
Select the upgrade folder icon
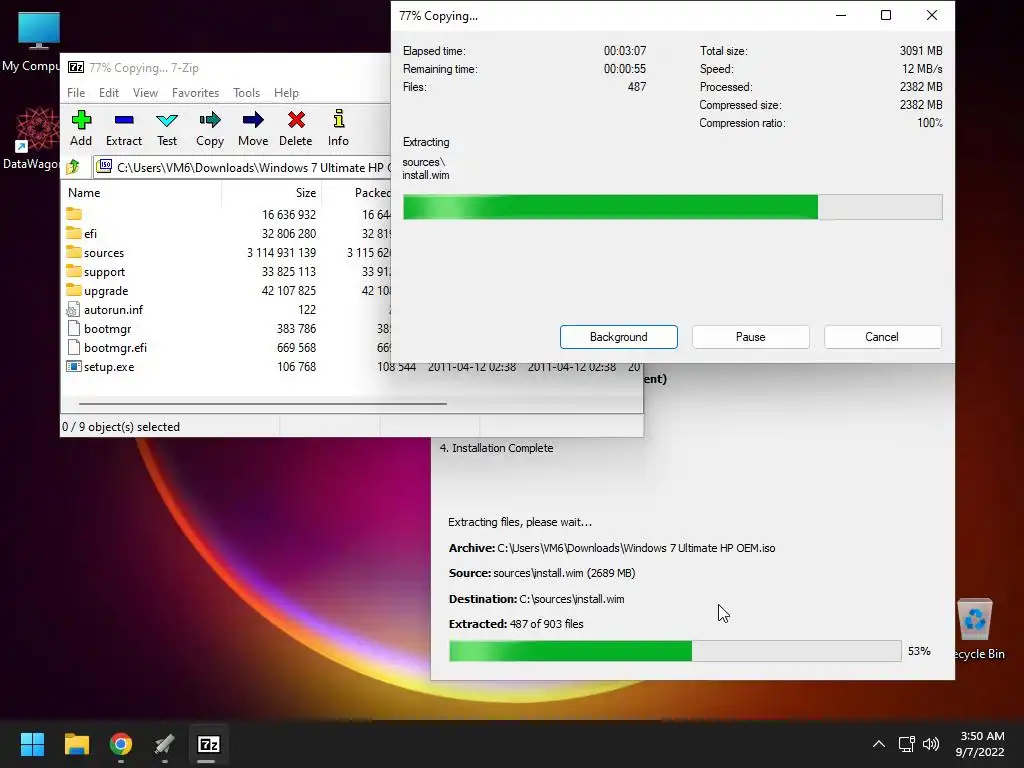click(x=74, y=290)
